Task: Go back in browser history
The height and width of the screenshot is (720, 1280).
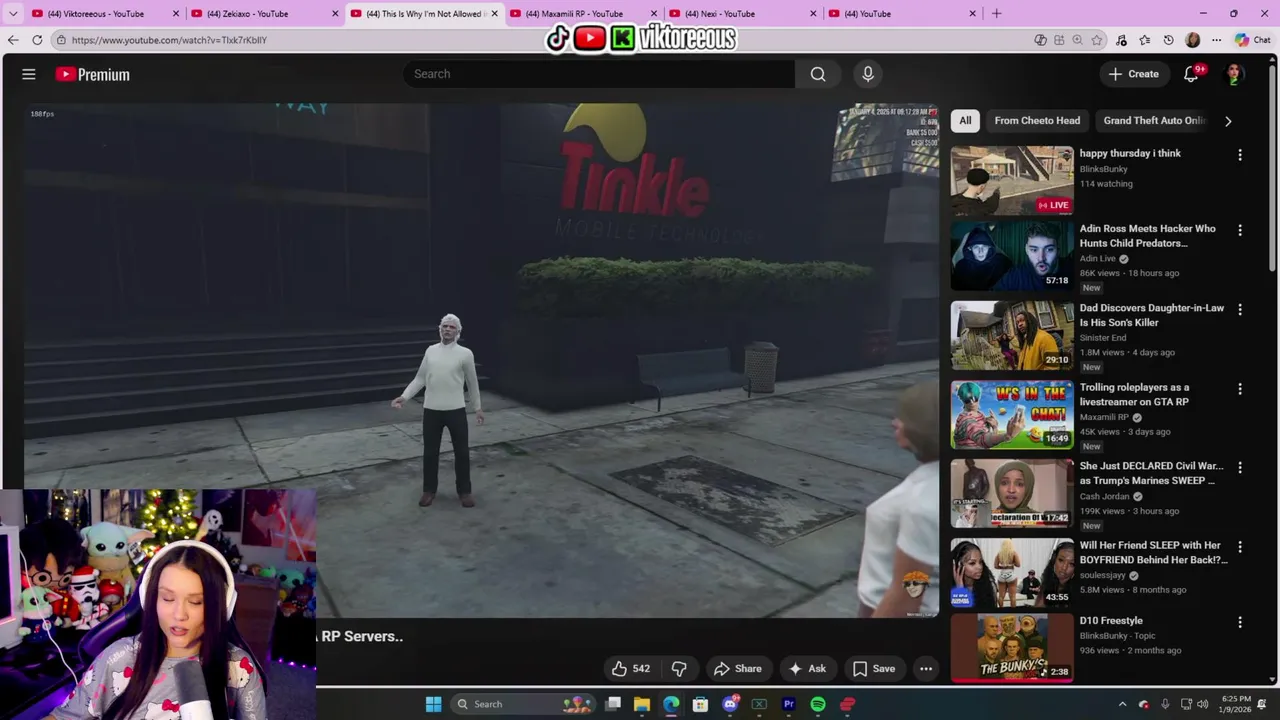Action: click(12, 40)
